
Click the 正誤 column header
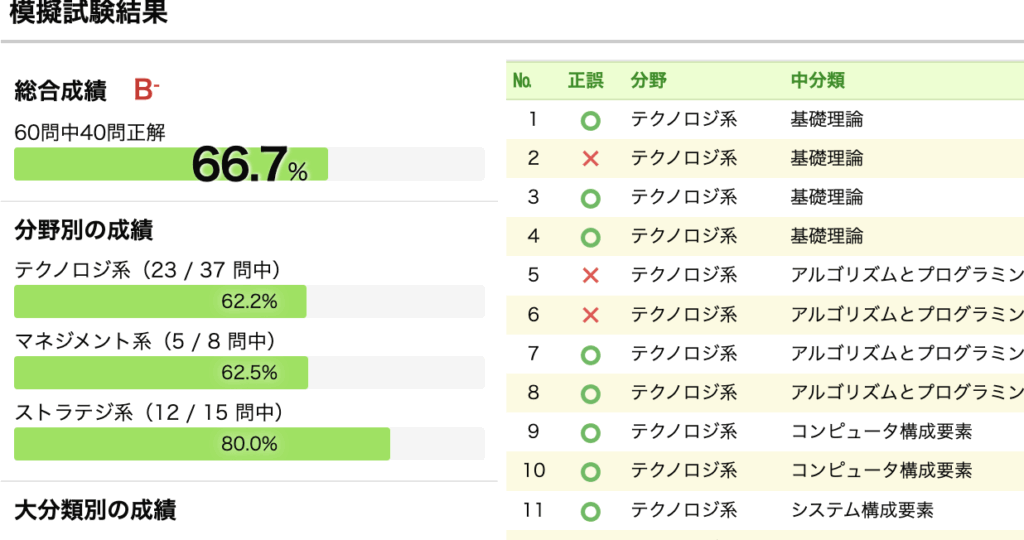585,81
